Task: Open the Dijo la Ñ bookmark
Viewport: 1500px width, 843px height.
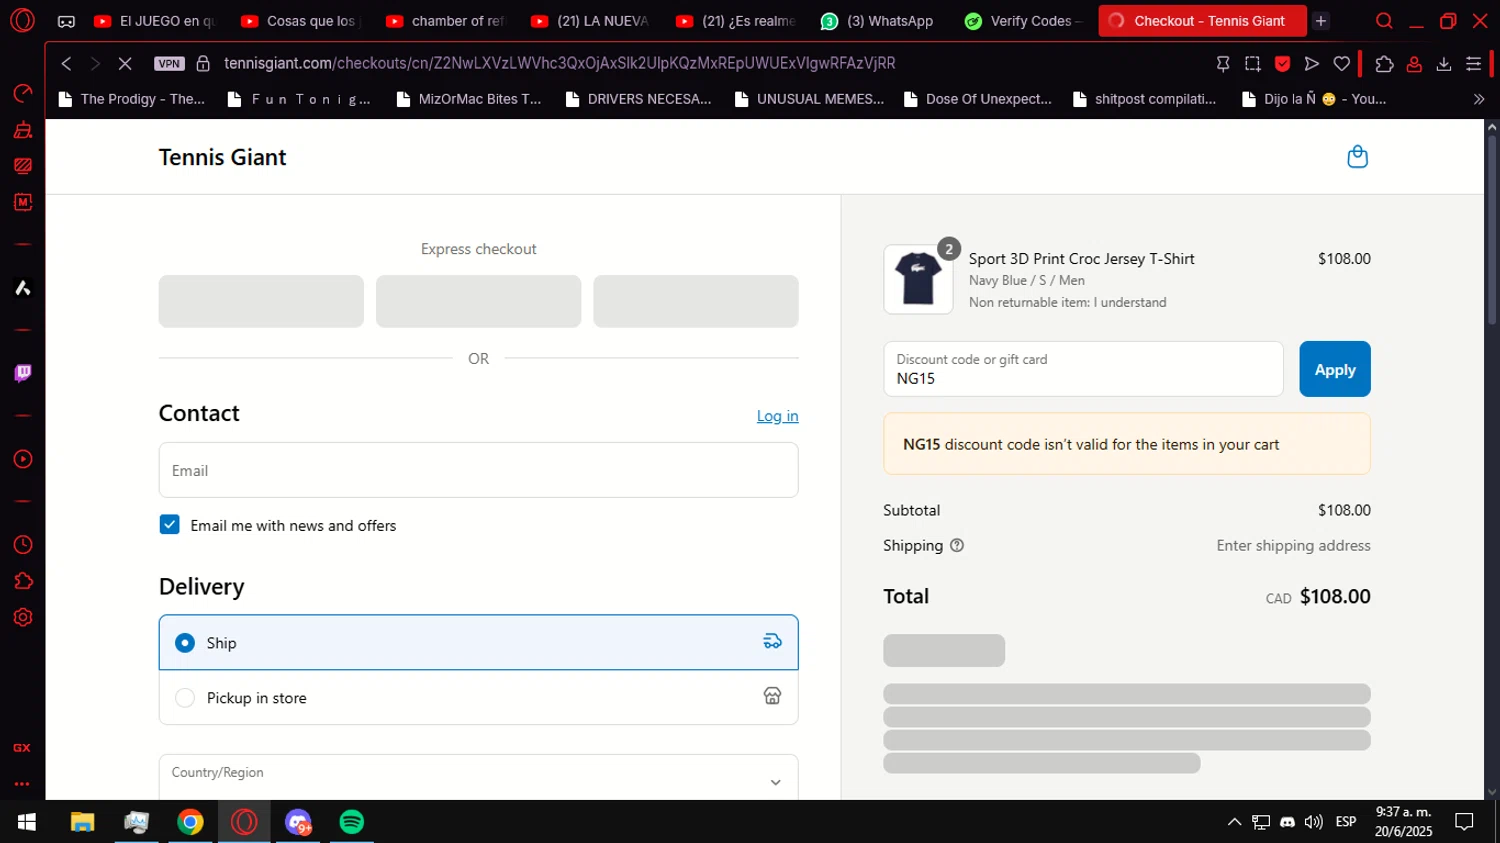Action: 1314,99
